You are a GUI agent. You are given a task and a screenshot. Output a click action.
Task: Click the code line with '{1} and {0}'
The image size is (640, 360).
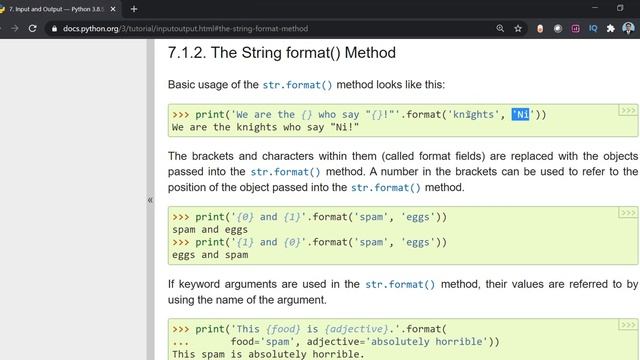click(309, 242)
